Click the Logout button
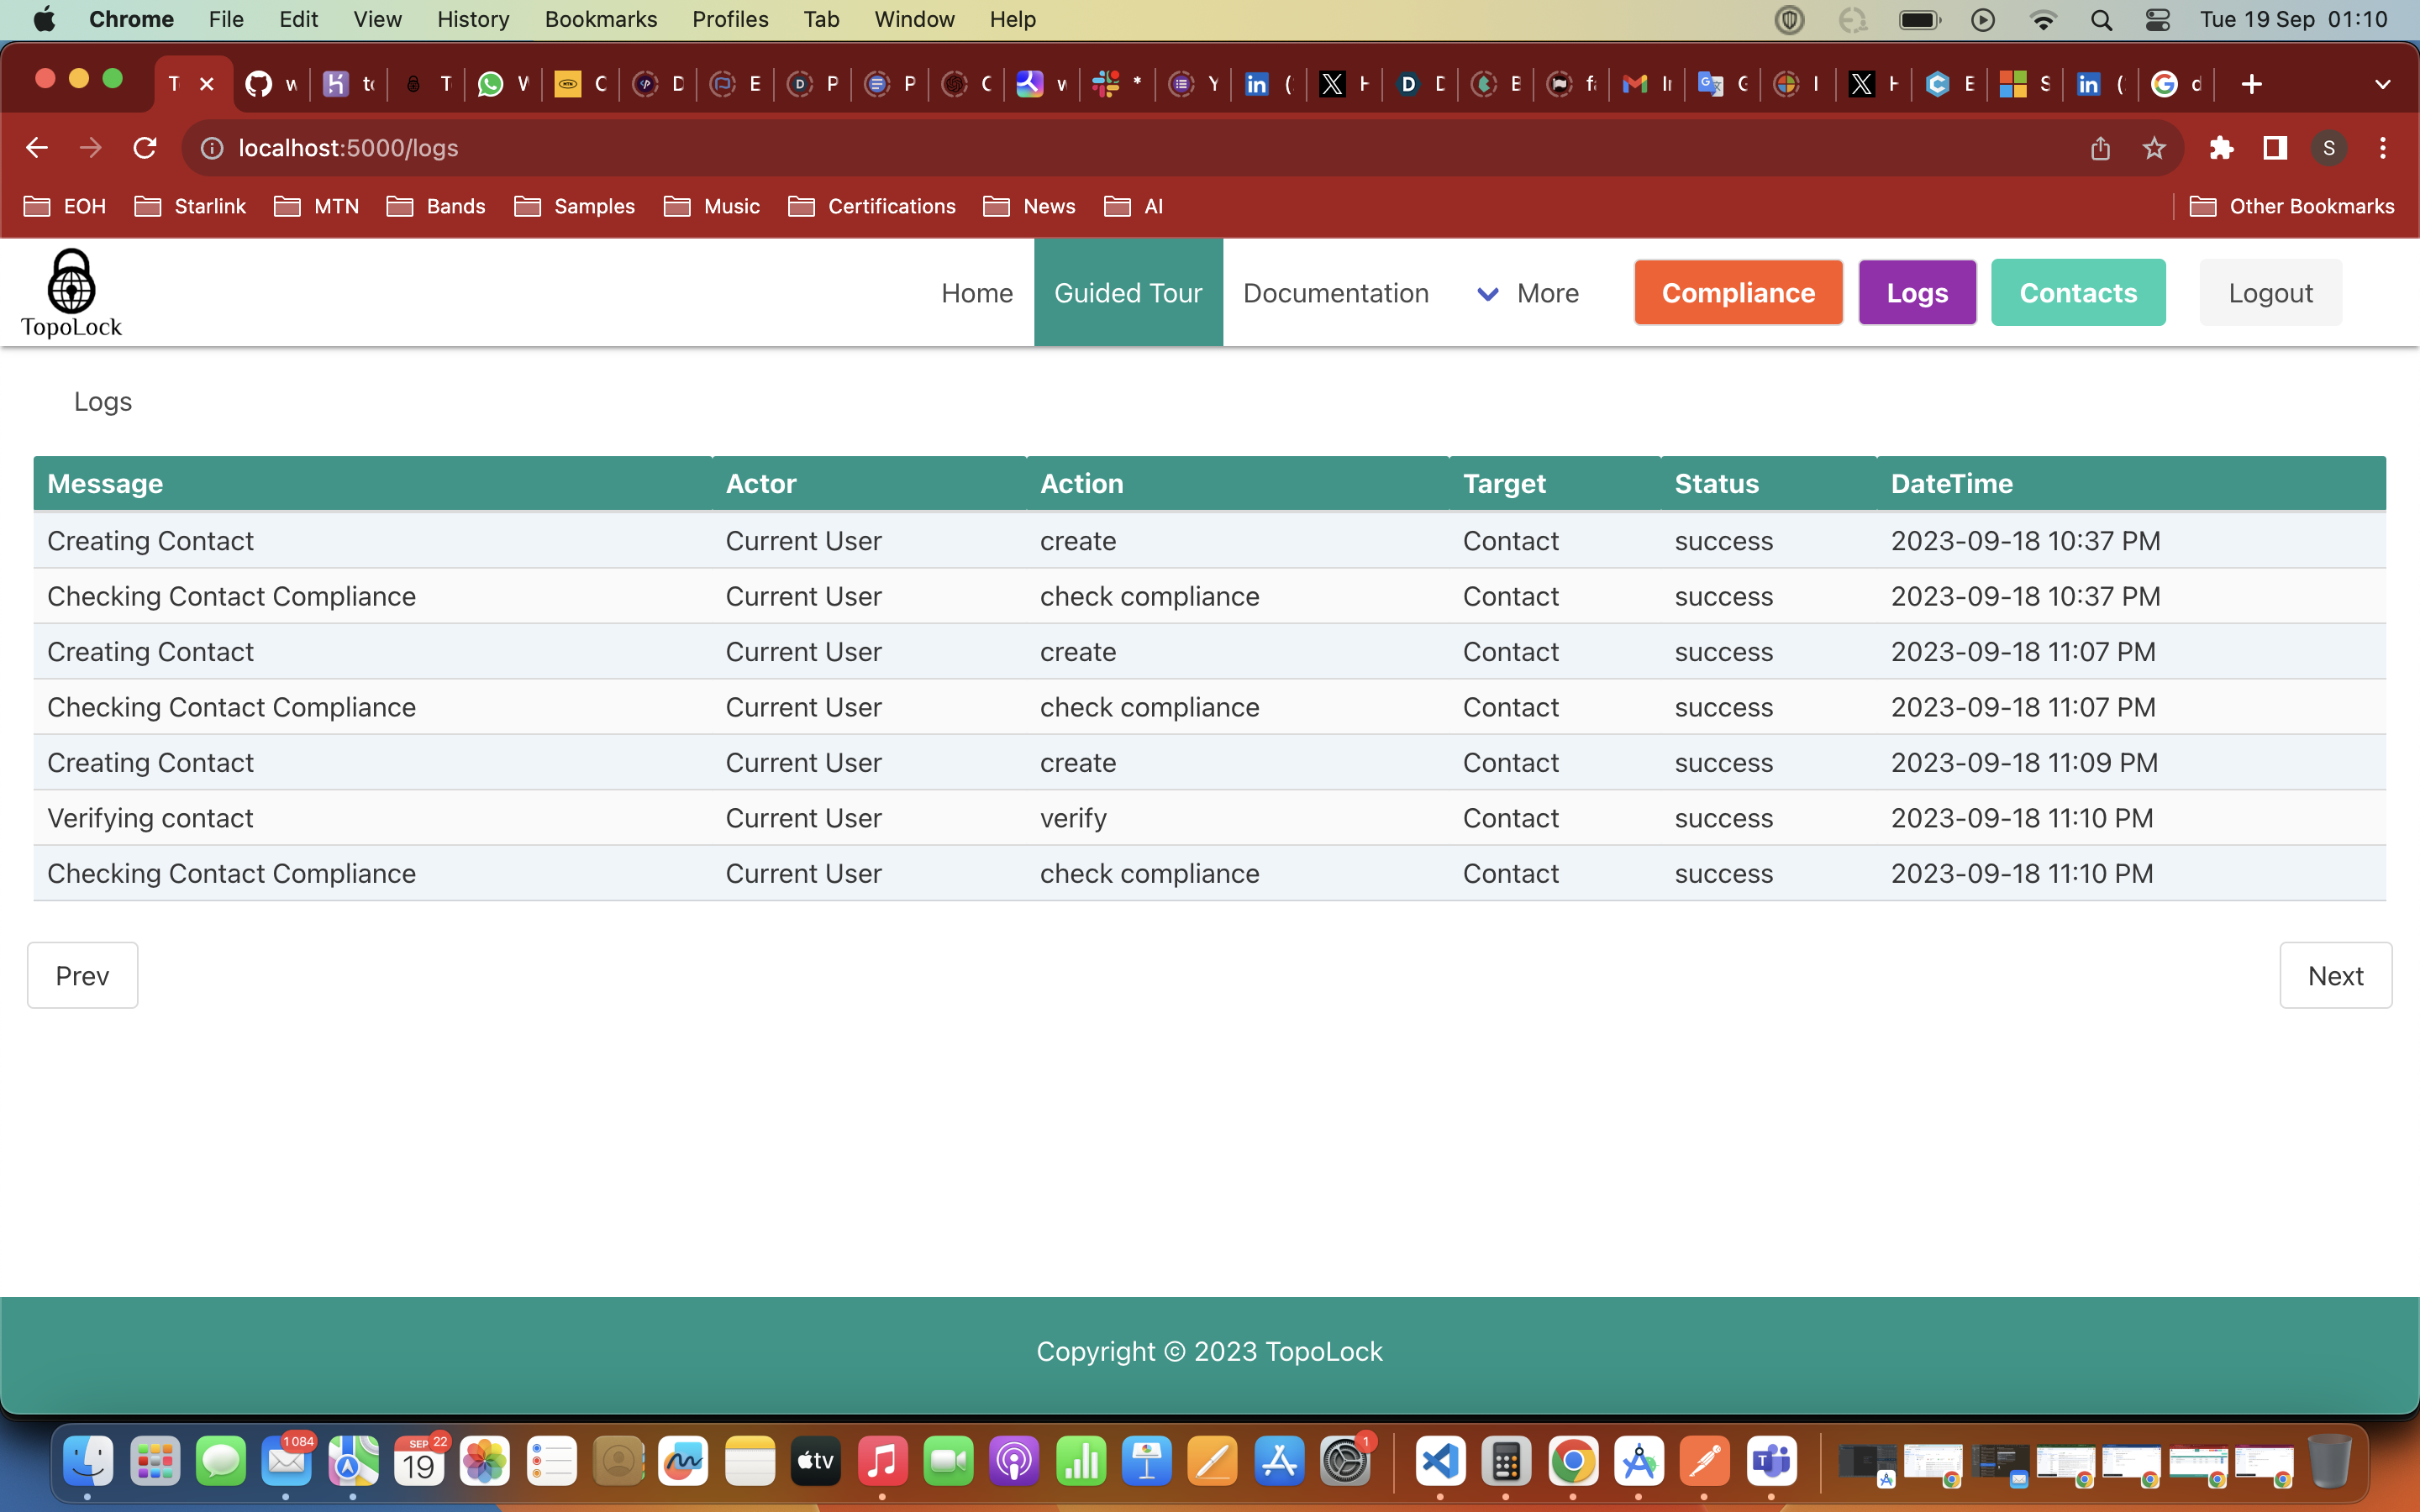Screen dimensions: 2420x1512 pyautogui.click(x=2270, y=293)
